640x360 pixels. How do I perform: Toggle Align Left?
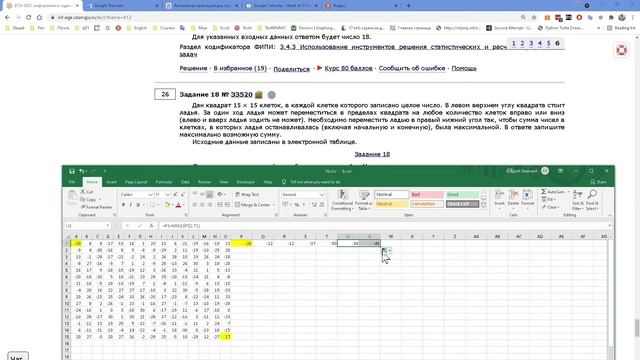point(195,205)
